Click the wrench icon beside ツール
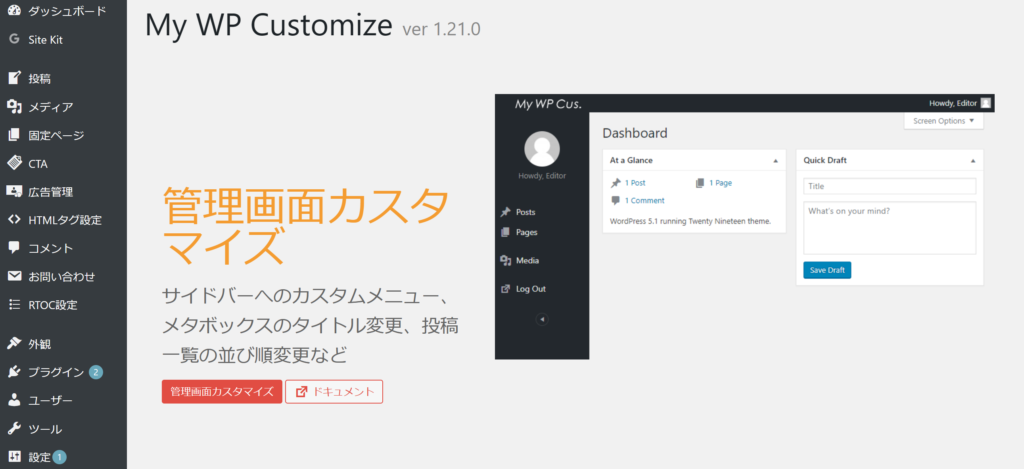Screen dimensions: 1024x469 (x=14, y=429)
